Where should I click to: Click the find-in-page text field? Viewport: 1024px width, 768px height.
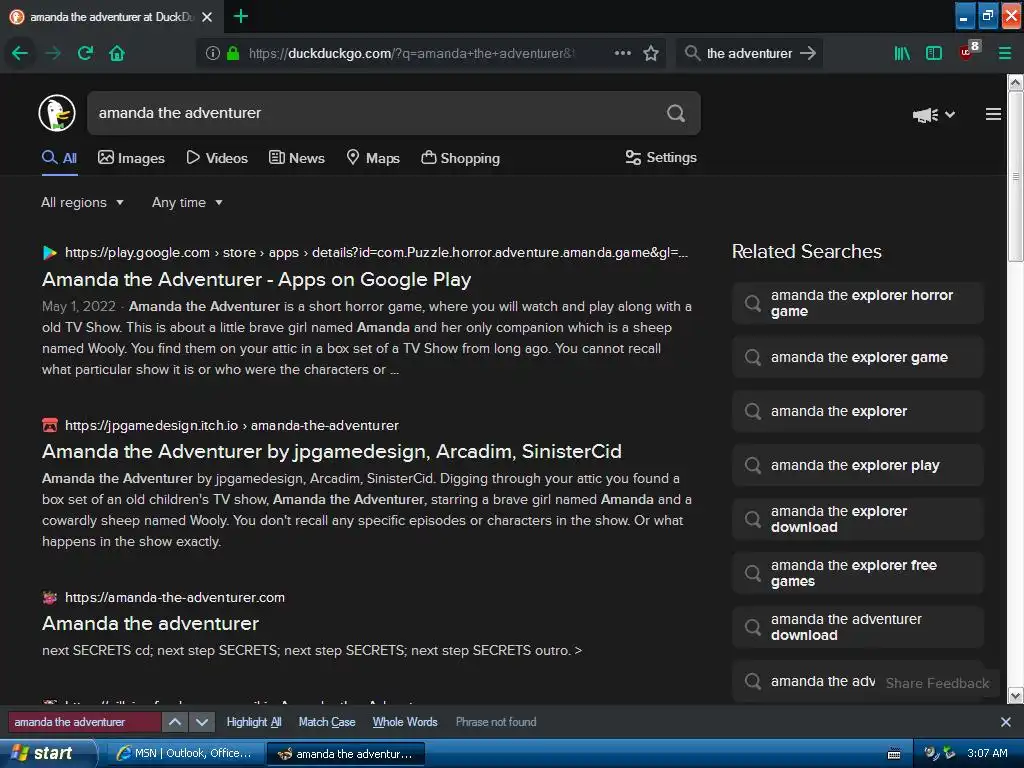(x=84, y=722)
